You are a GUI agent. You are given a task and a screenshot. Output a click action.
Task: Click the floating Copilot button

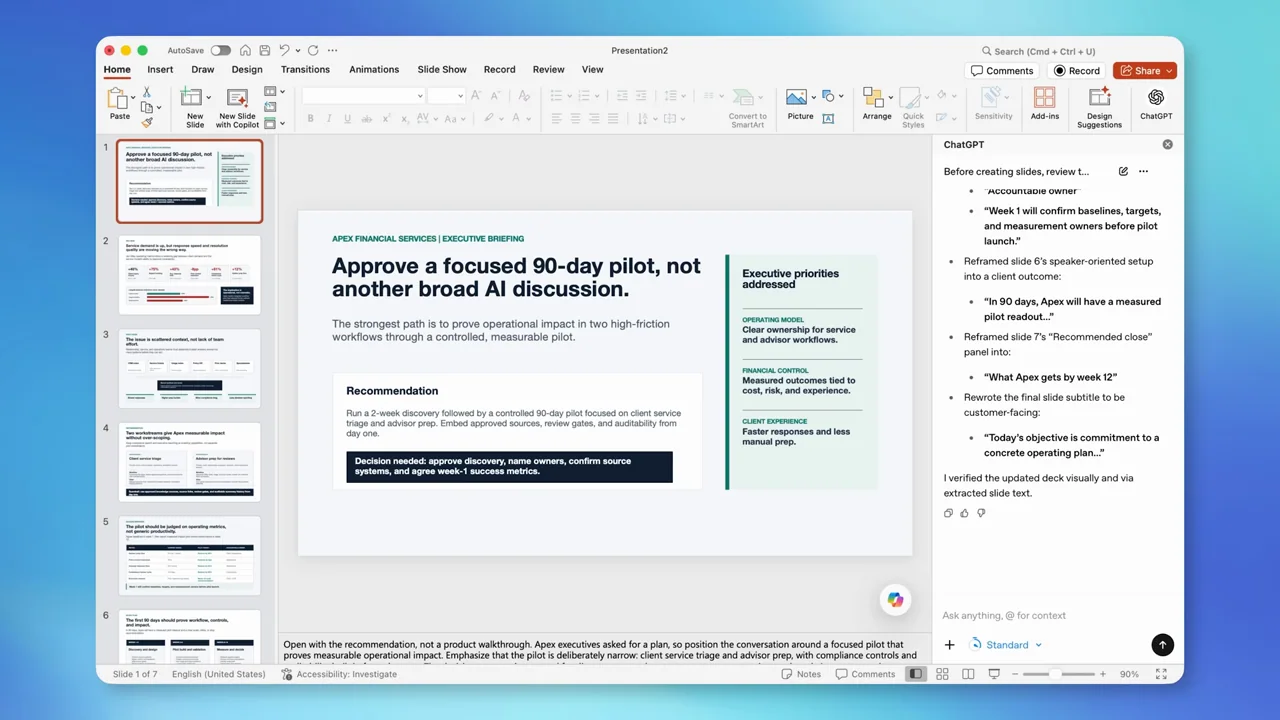tap(895, 599)
